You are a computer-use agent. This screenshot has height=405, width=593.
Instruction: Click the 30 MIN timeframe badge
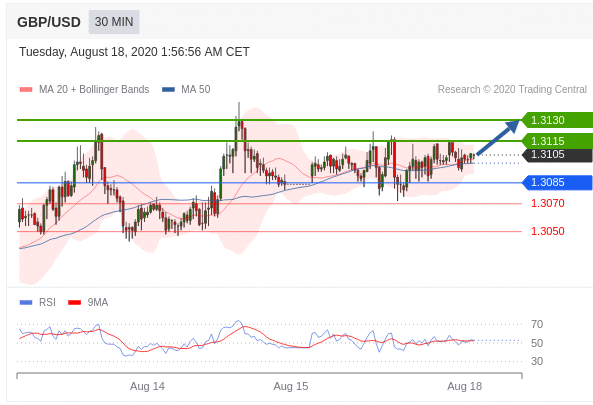click(114, 22)
